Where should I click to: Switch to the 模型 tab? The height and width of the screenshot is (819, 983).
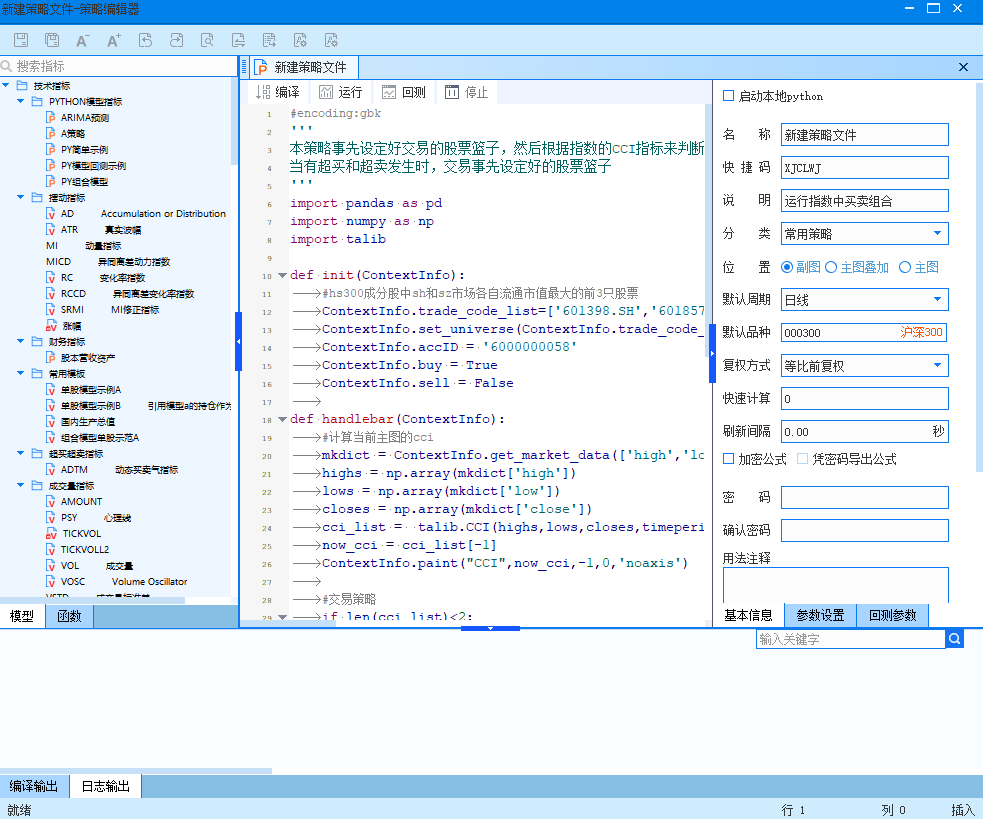coord(23,616)
